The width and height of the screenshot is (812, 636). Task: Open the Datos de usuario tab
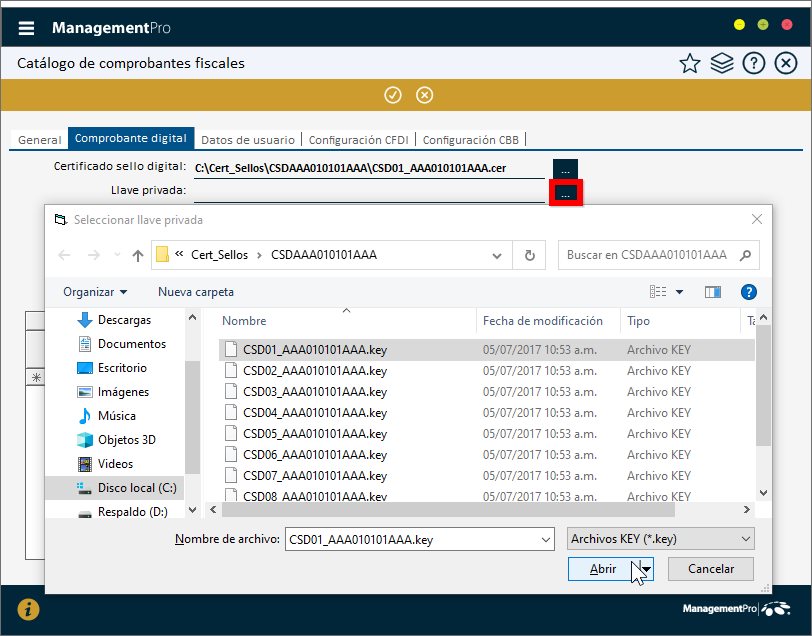248,140
